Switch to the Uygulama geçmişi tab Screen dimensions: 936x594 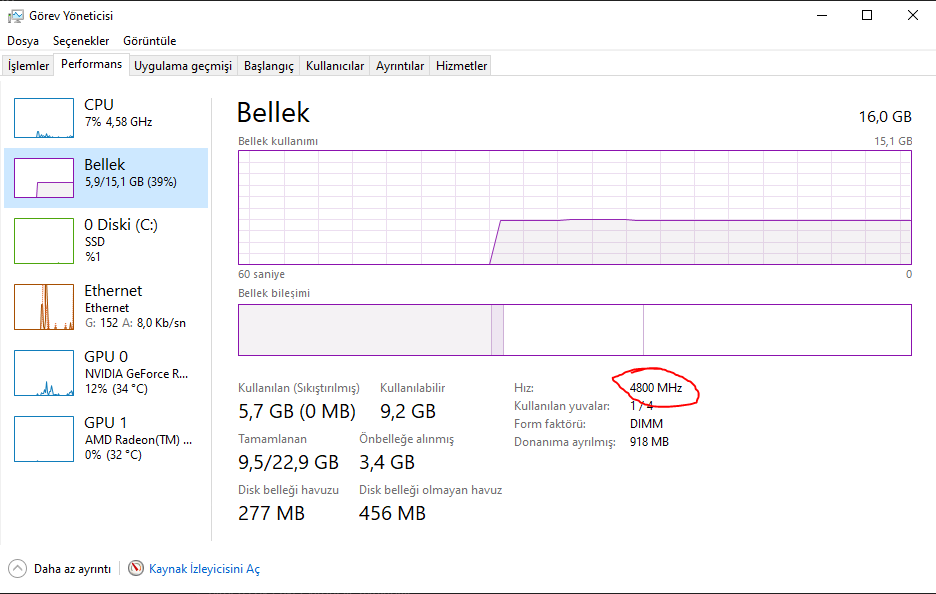[x=183, y=66]
